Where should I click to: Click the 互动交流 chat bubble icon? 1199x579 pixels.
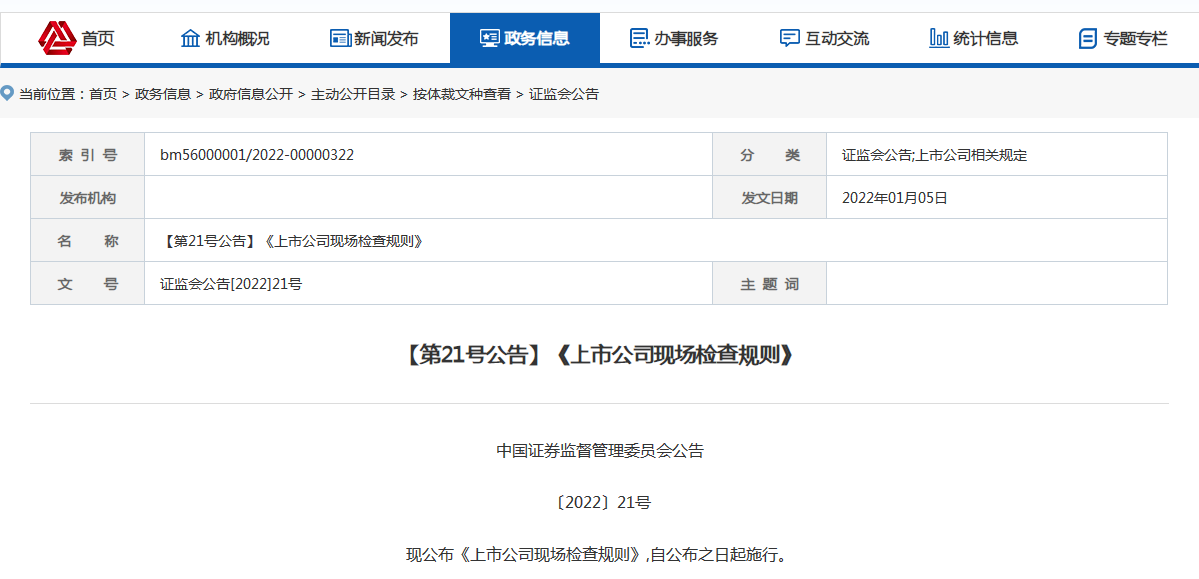pyautogui.click(x=789, y=38)
